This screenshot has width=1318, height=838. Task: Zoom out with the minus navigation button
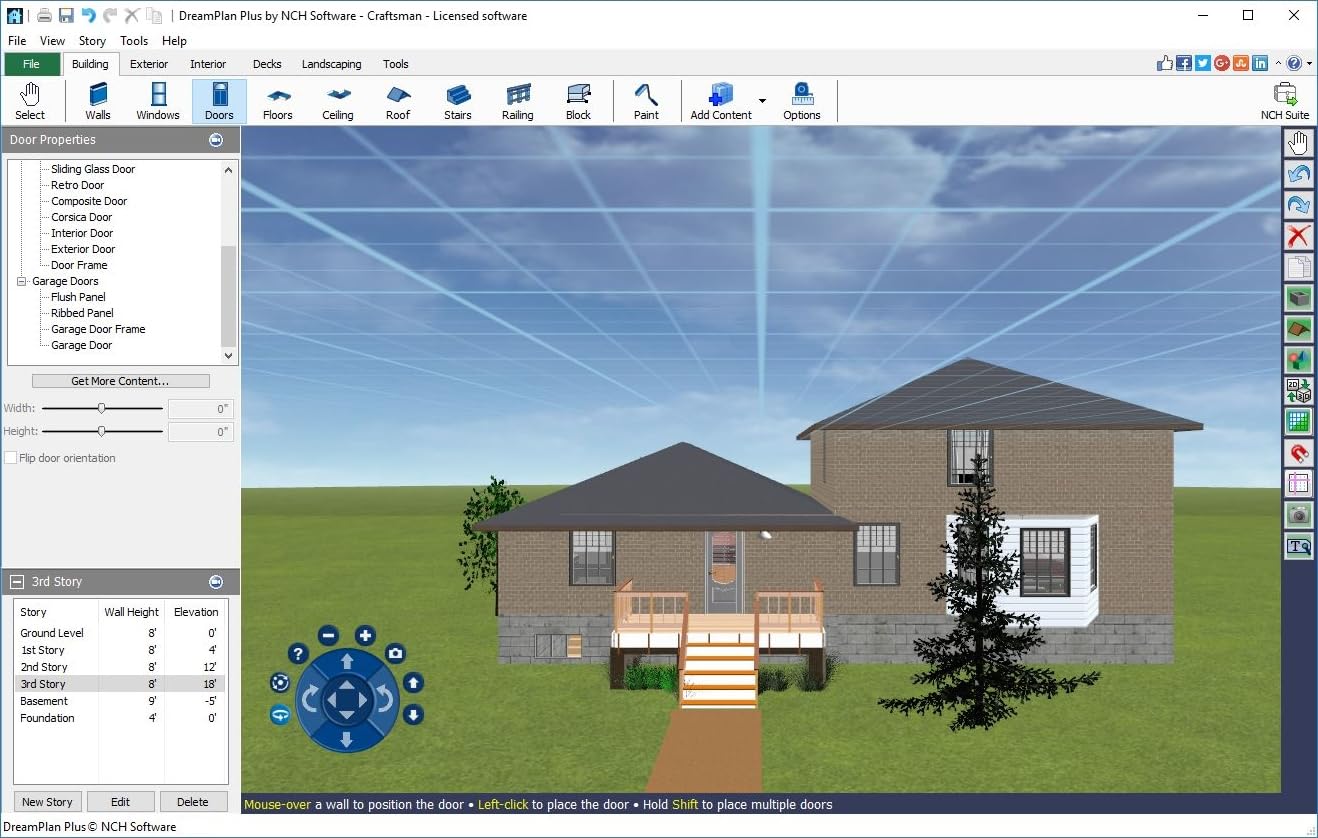point(330,635)
